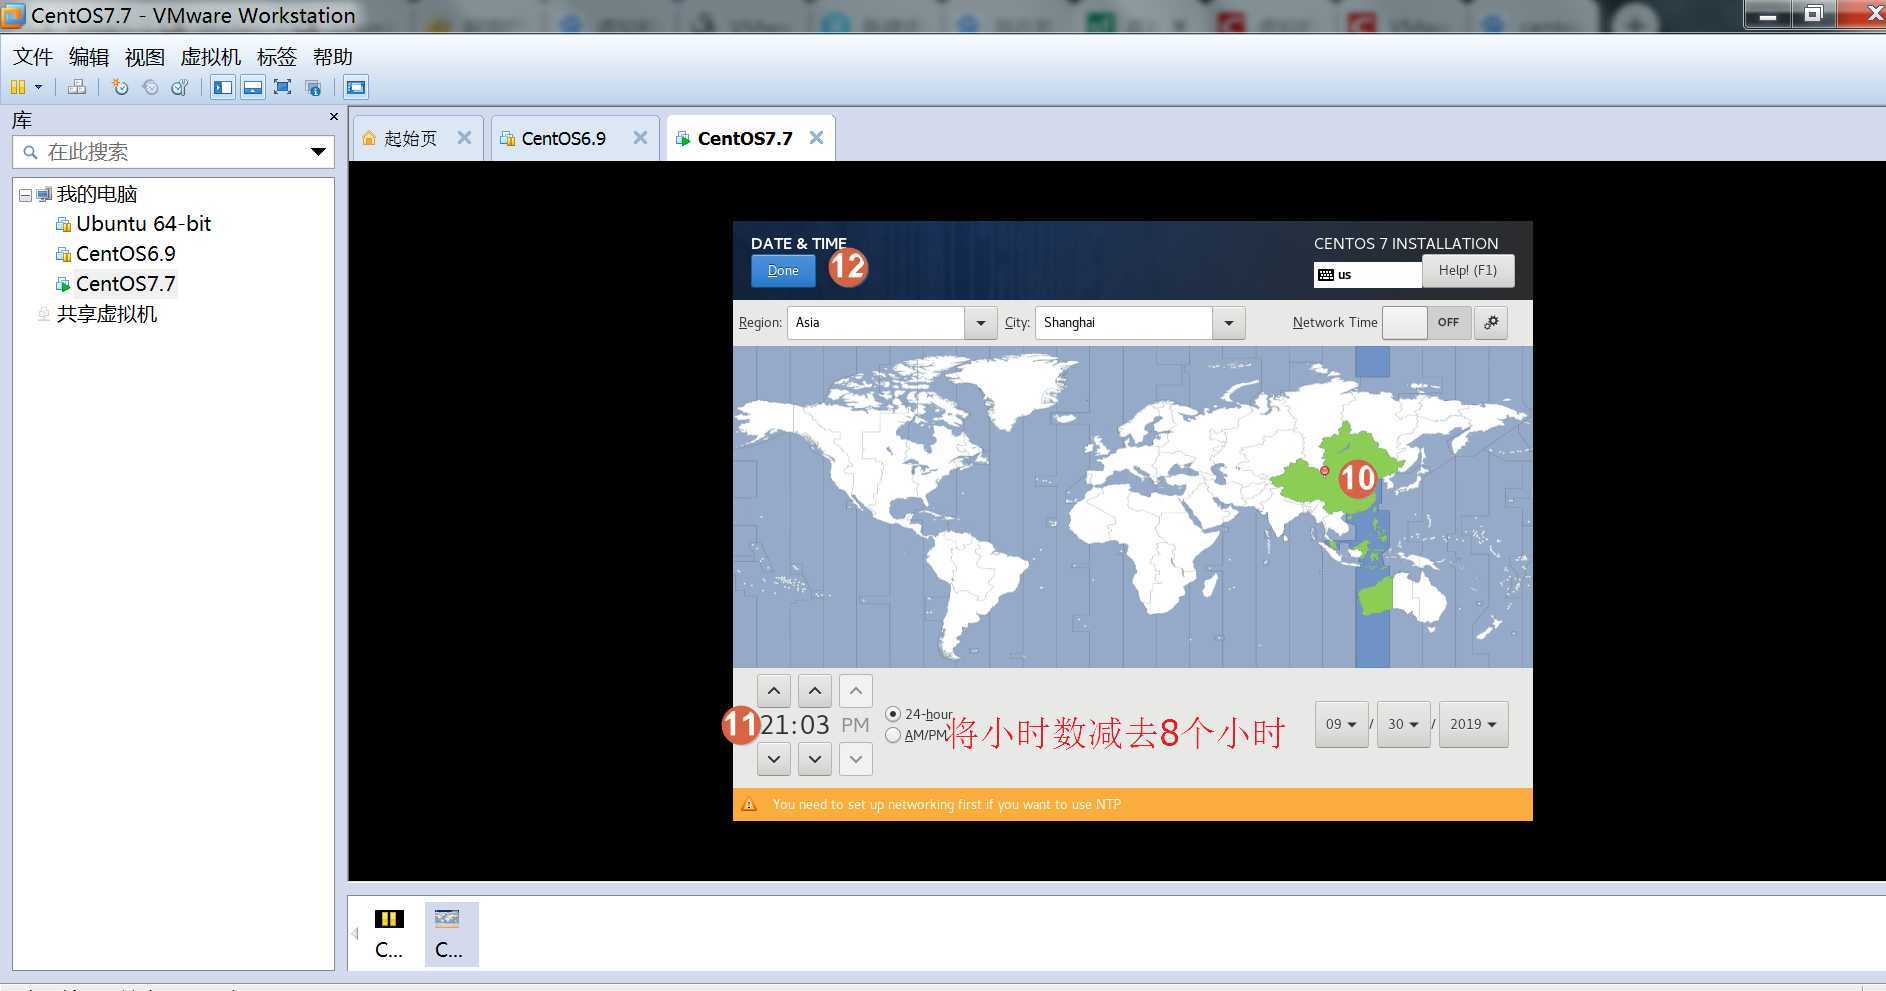
Task: Revert the VM to its previous snapshot
Action: pos(150,87)
